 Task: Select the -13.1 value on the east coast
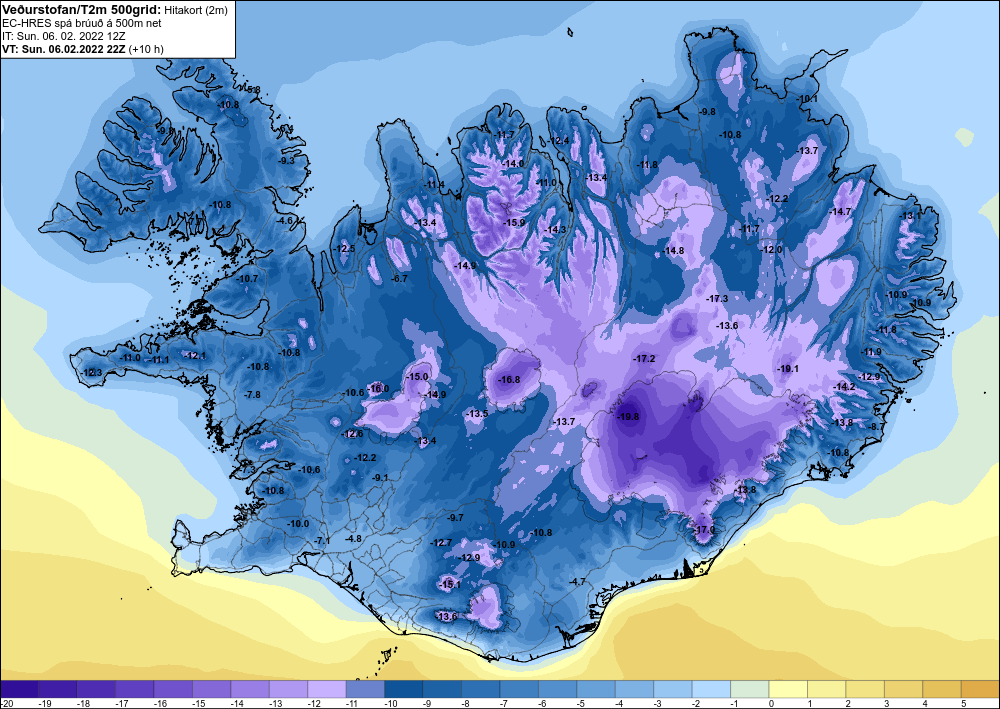(910, 216)
